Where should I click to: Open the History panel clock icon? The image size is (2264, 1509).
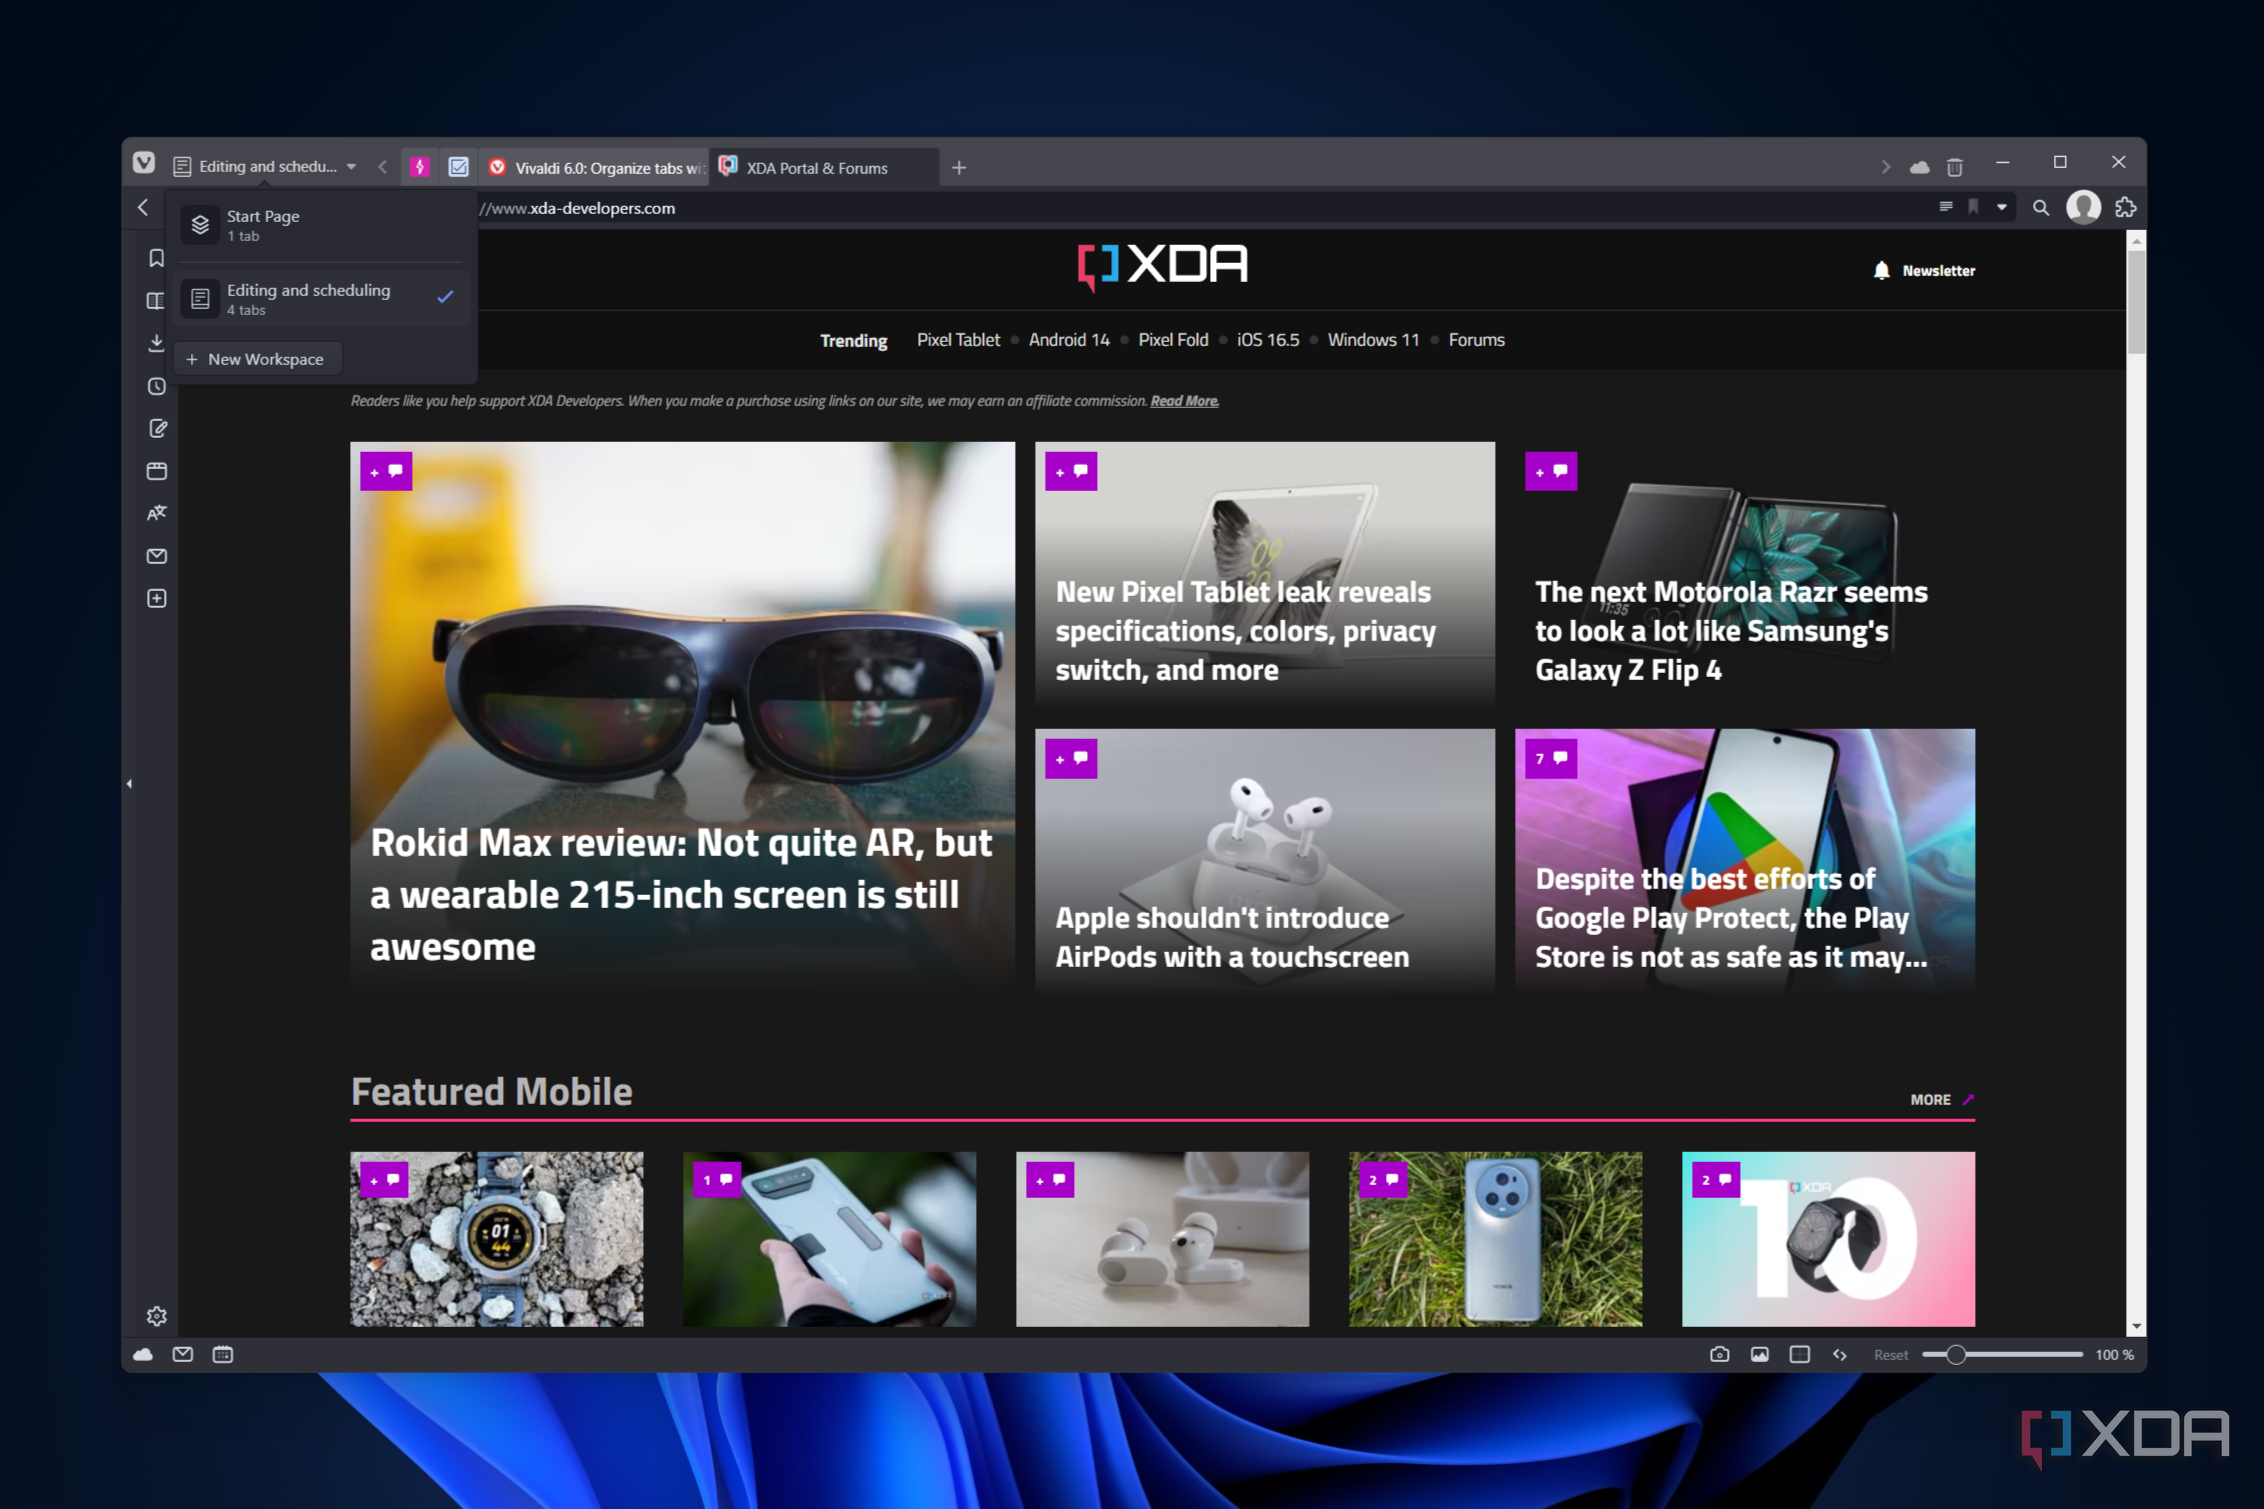(156, 386)
